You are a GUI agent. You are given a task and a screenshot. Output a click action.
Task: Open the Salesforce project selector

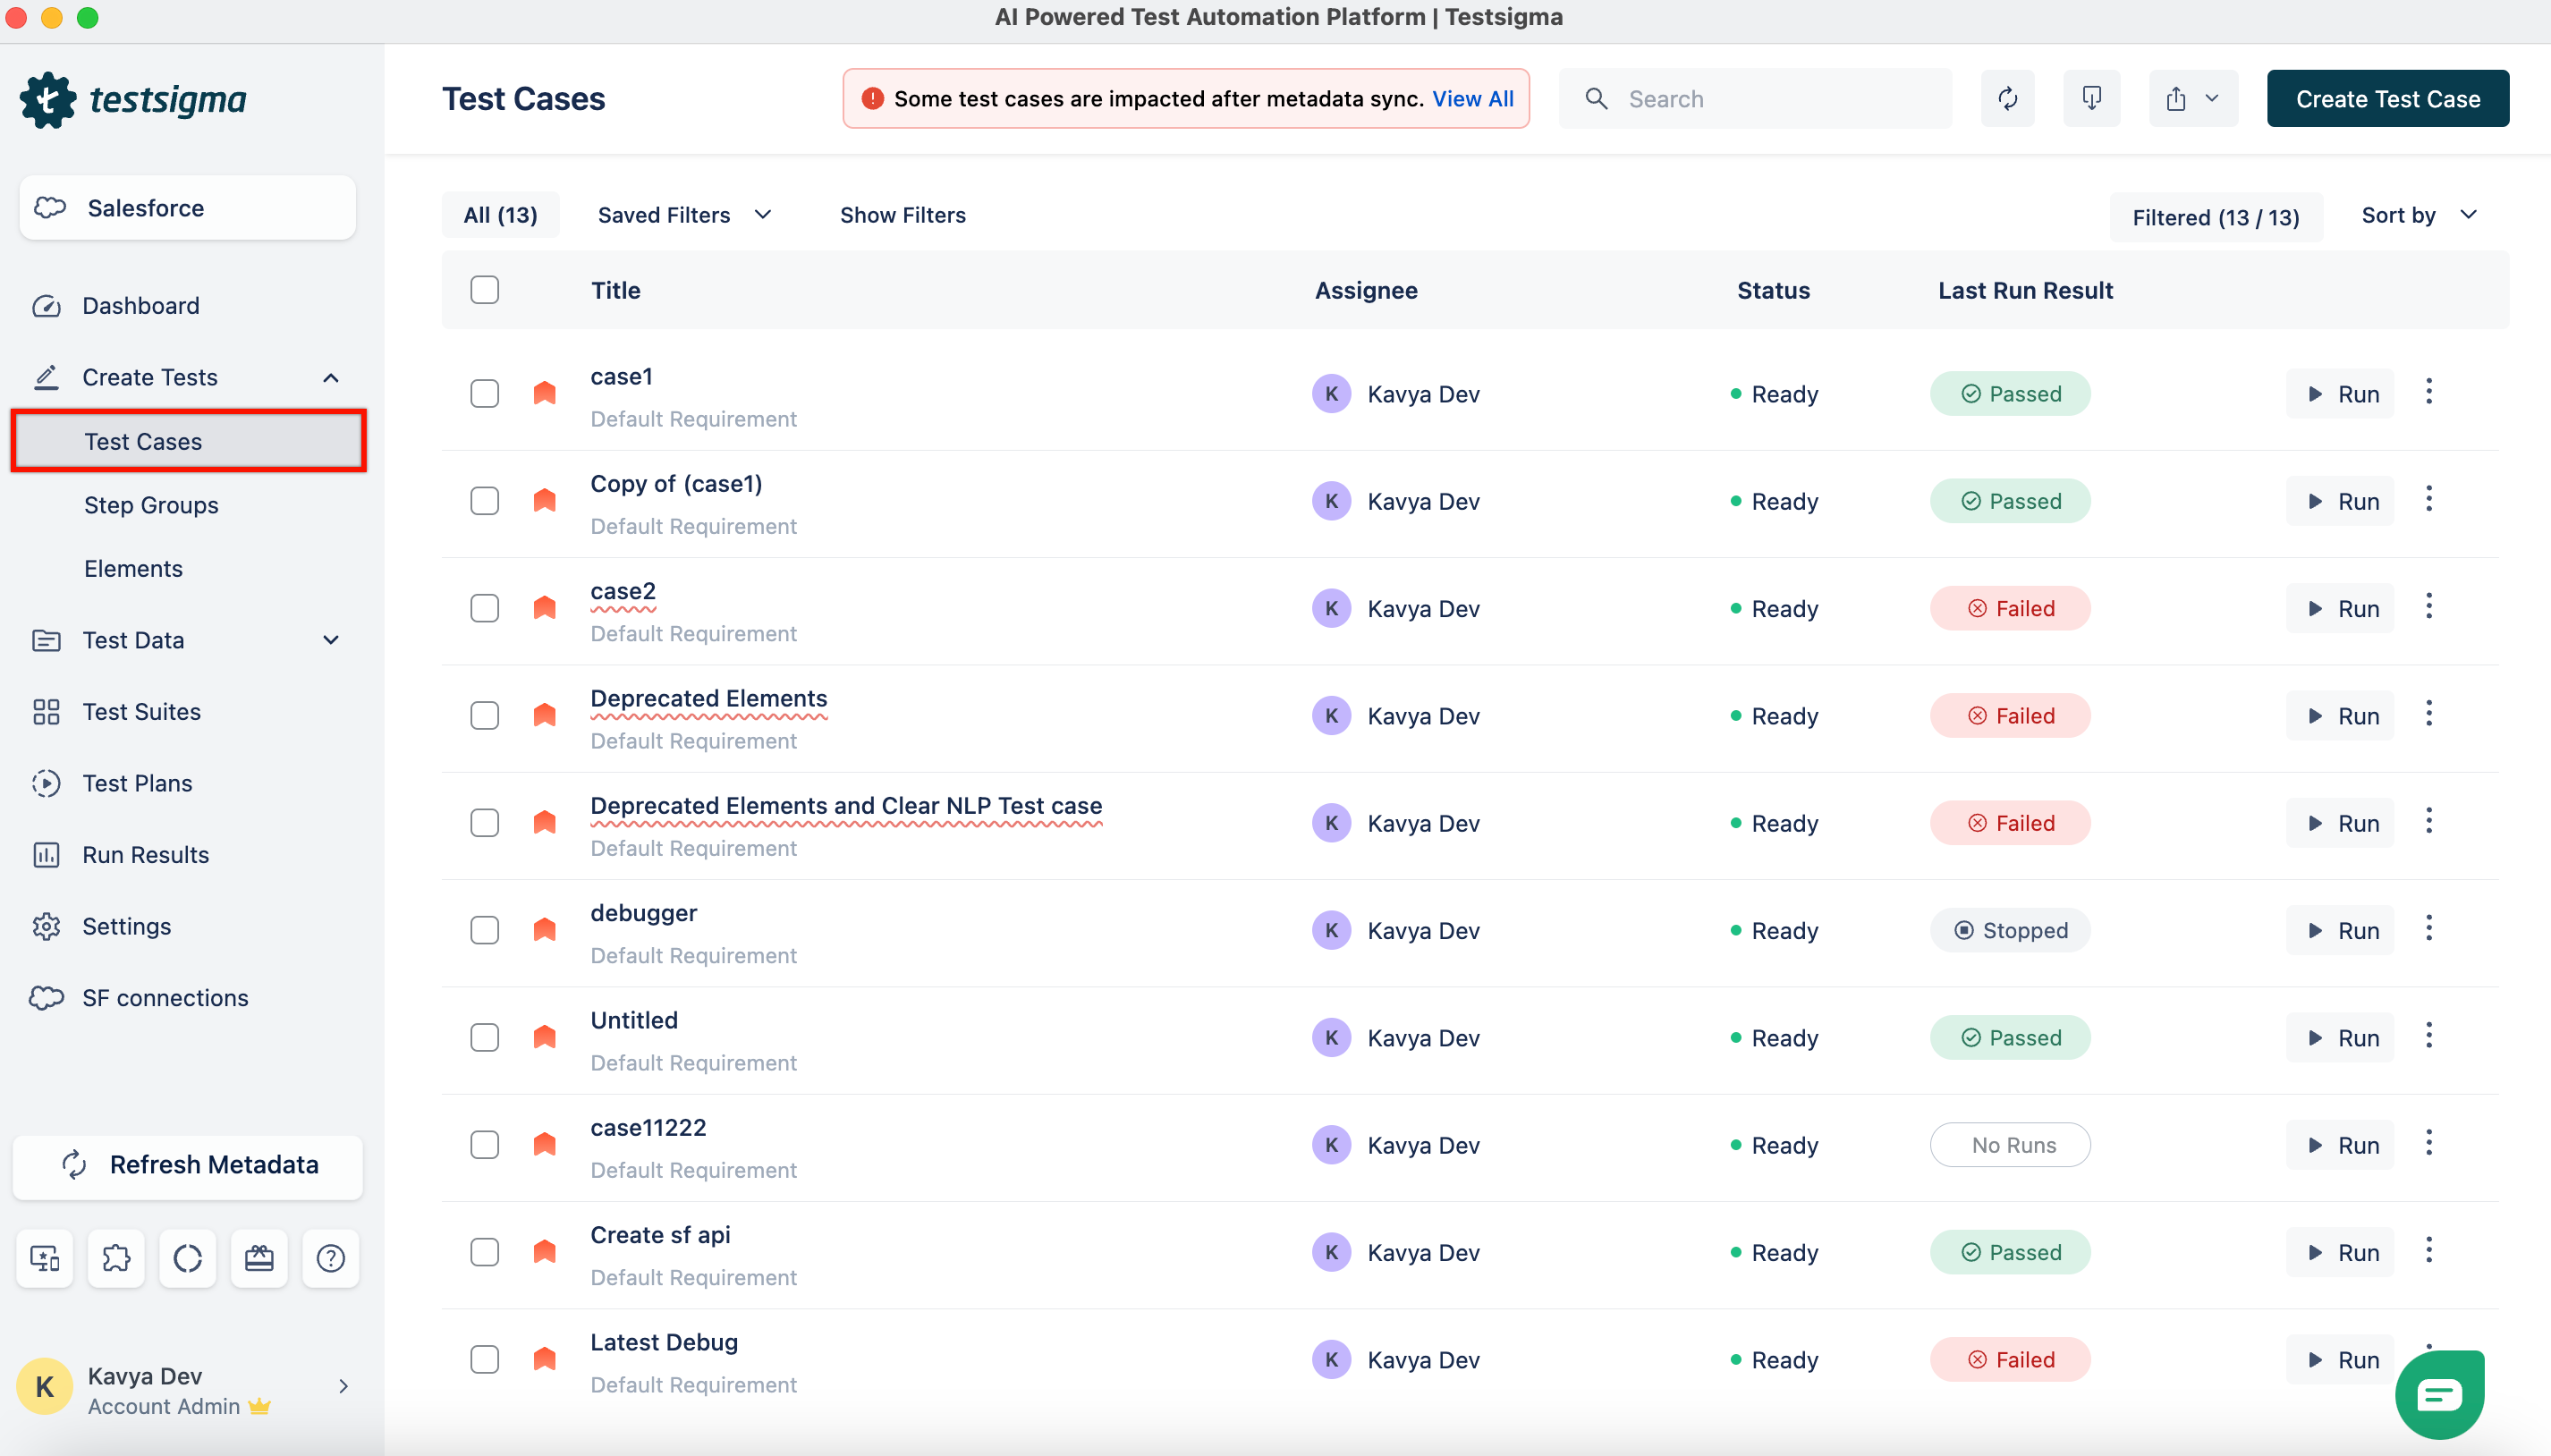click(x=187, y=208)
